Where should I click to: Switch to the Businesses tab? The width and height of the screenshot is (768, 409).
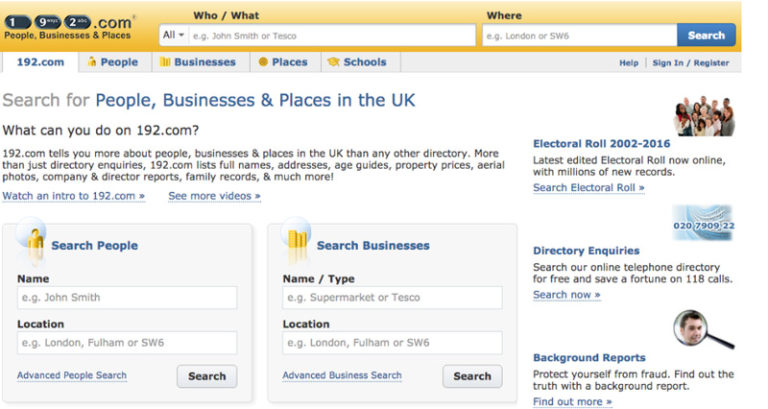pos(198,62)
